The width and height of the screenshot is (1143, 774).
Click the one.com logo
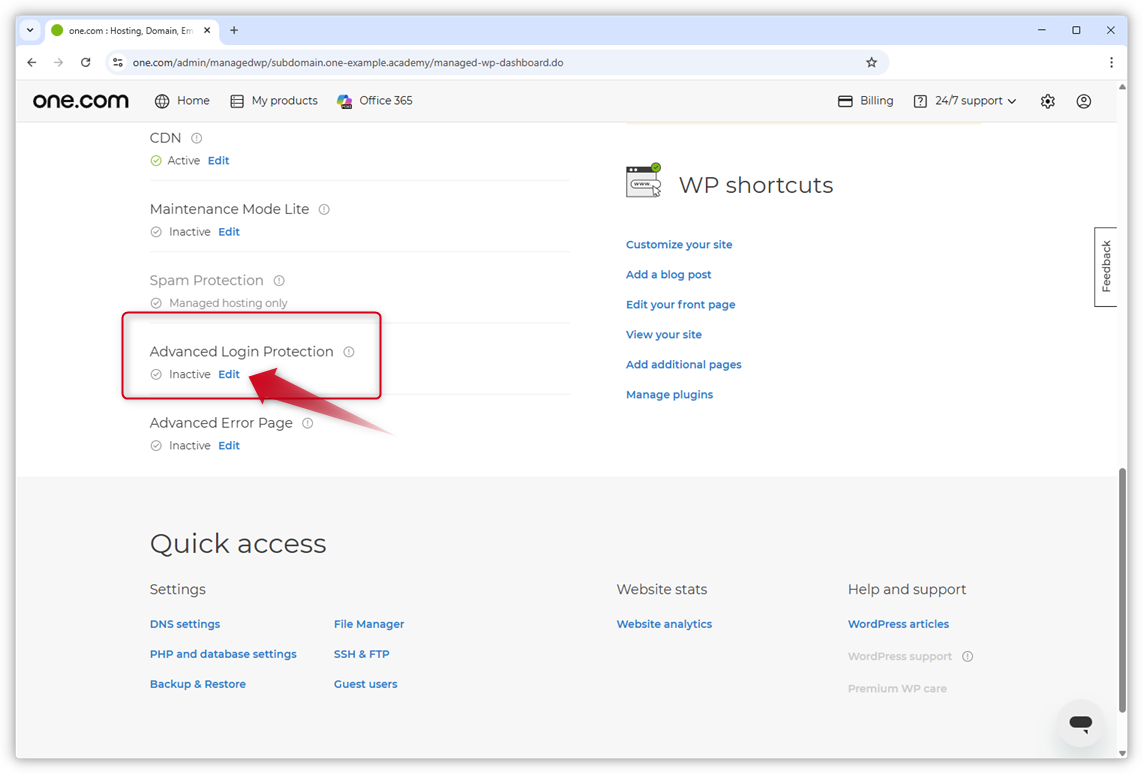click(81, 101)
